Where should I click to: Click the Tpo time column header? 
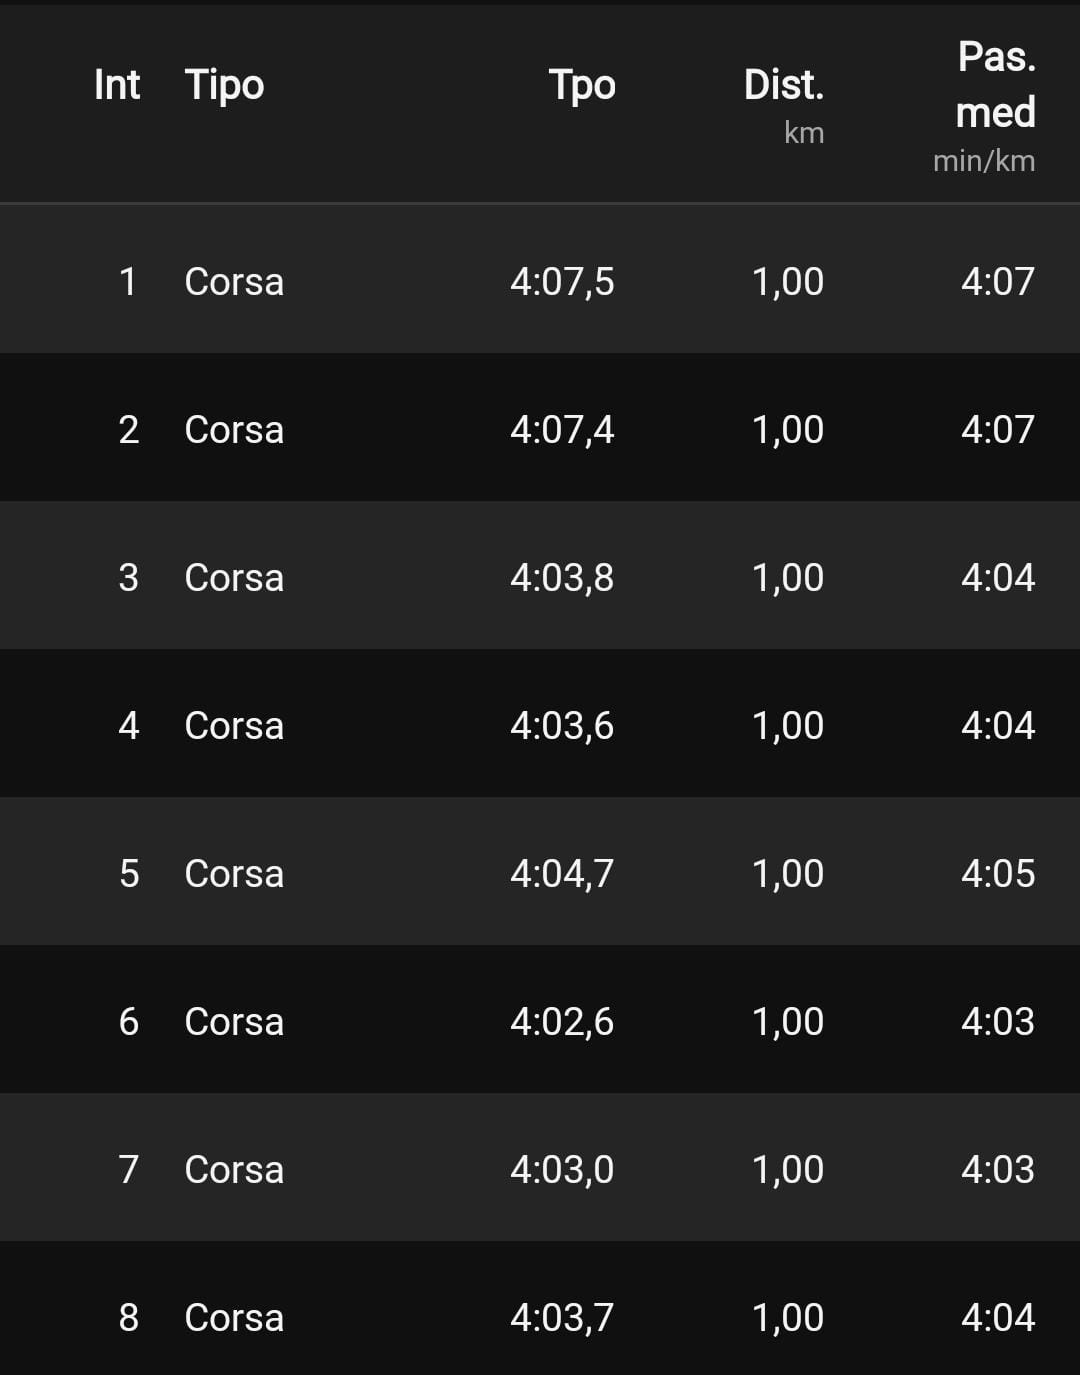tap(581, 86)
